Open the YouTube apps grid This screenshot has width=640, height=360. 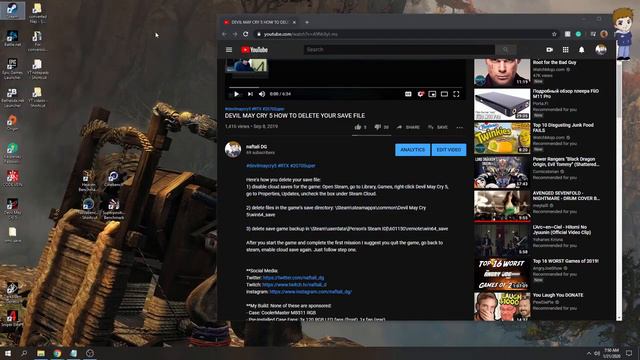point(565,50)
